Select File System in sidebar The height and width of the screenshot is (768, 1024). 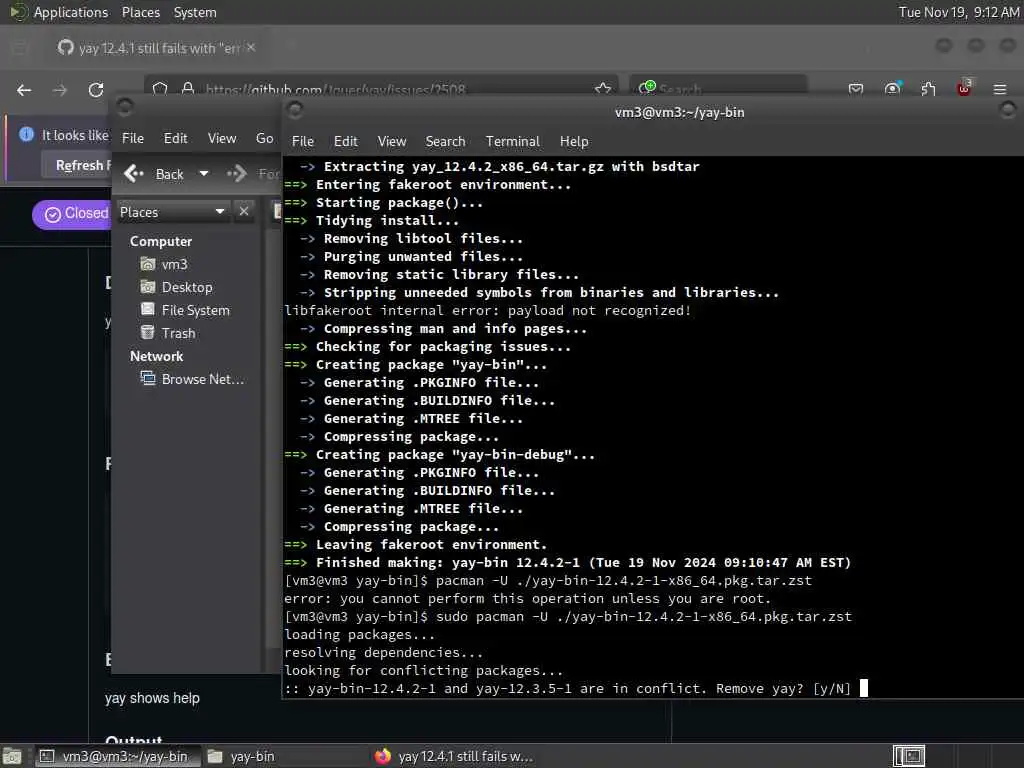pyautogui.click(x=185, y=310)
